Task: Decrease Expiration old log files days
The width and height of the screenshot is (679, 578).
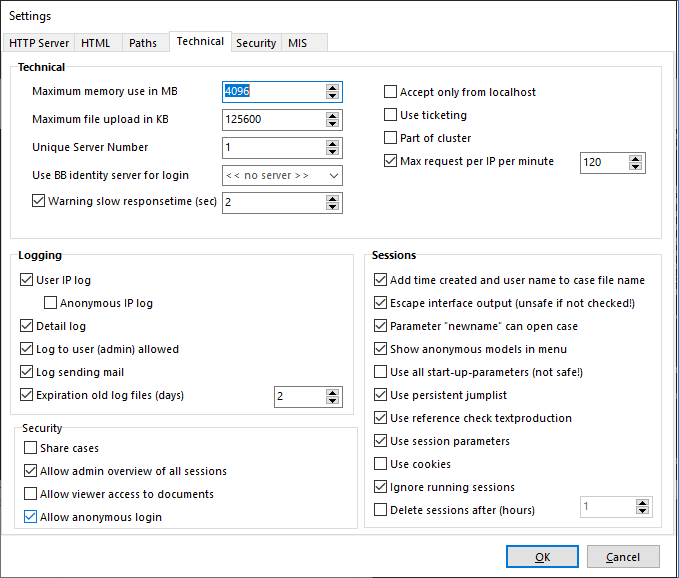Action: click(x=332, y=400)
